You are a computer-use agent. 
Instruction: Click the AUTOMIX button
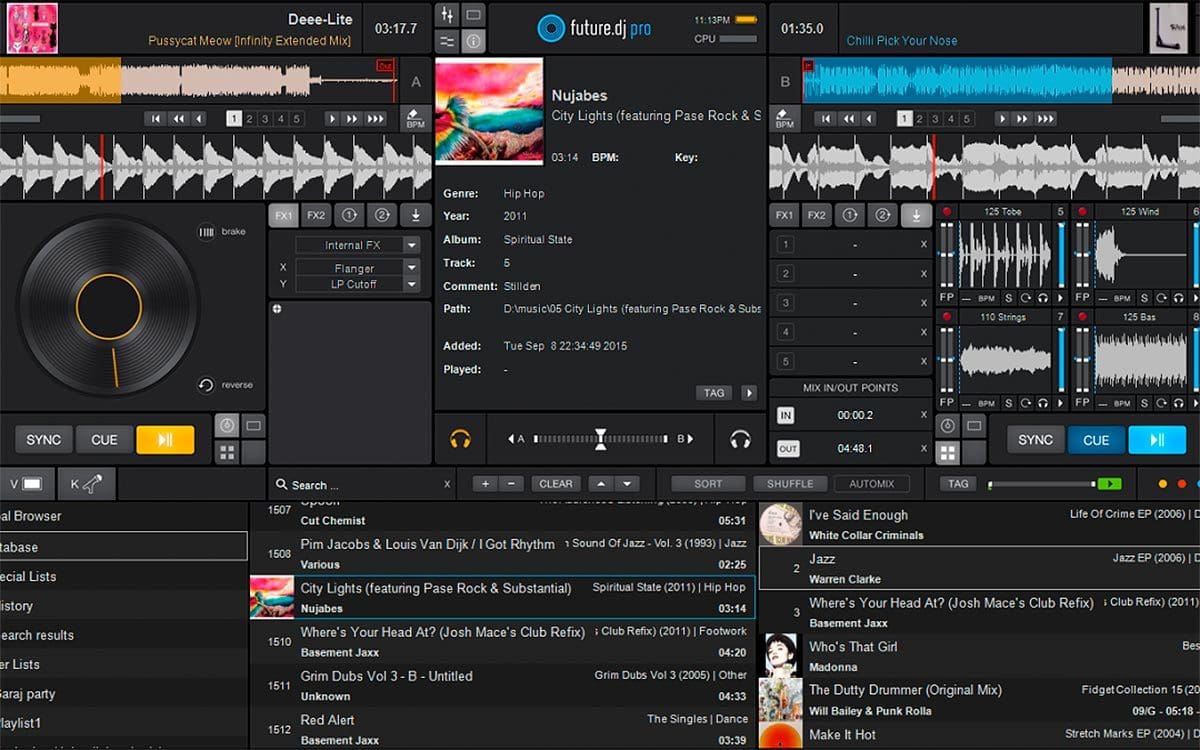point(872,484)
